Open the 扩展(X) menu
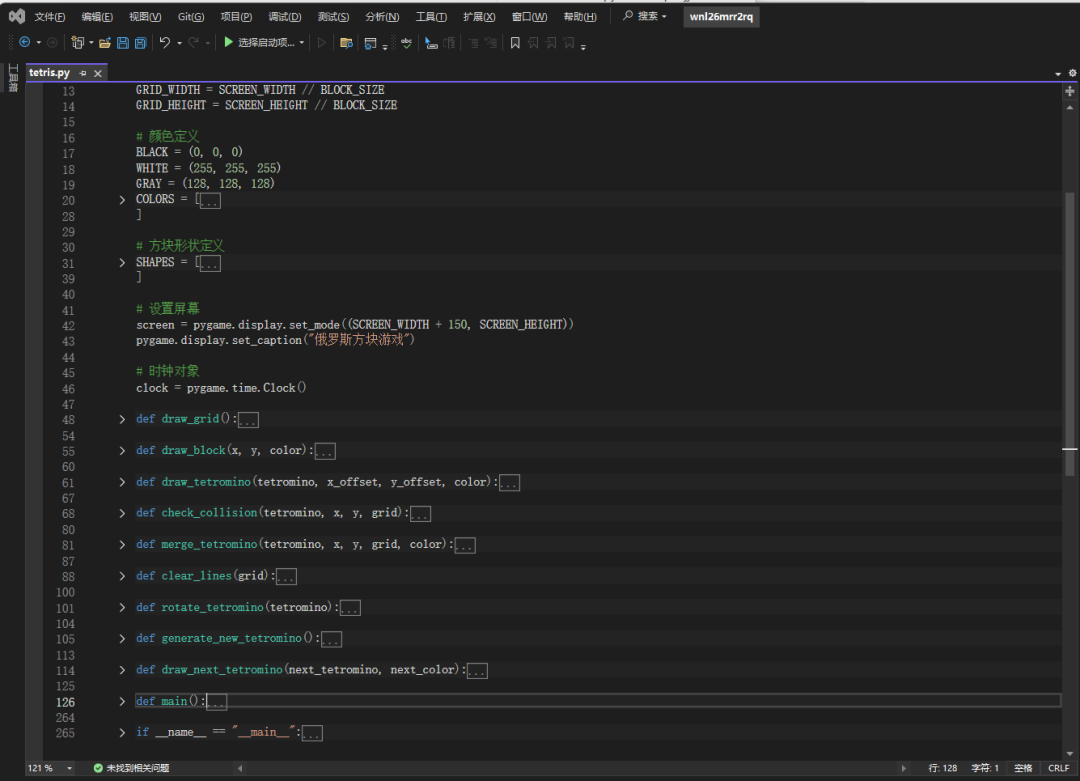 coord(479,17)
